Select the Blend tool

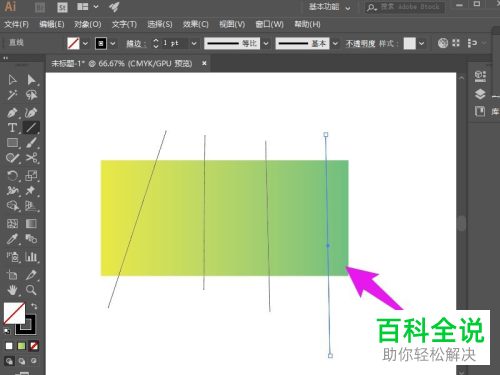click(31, 239)
